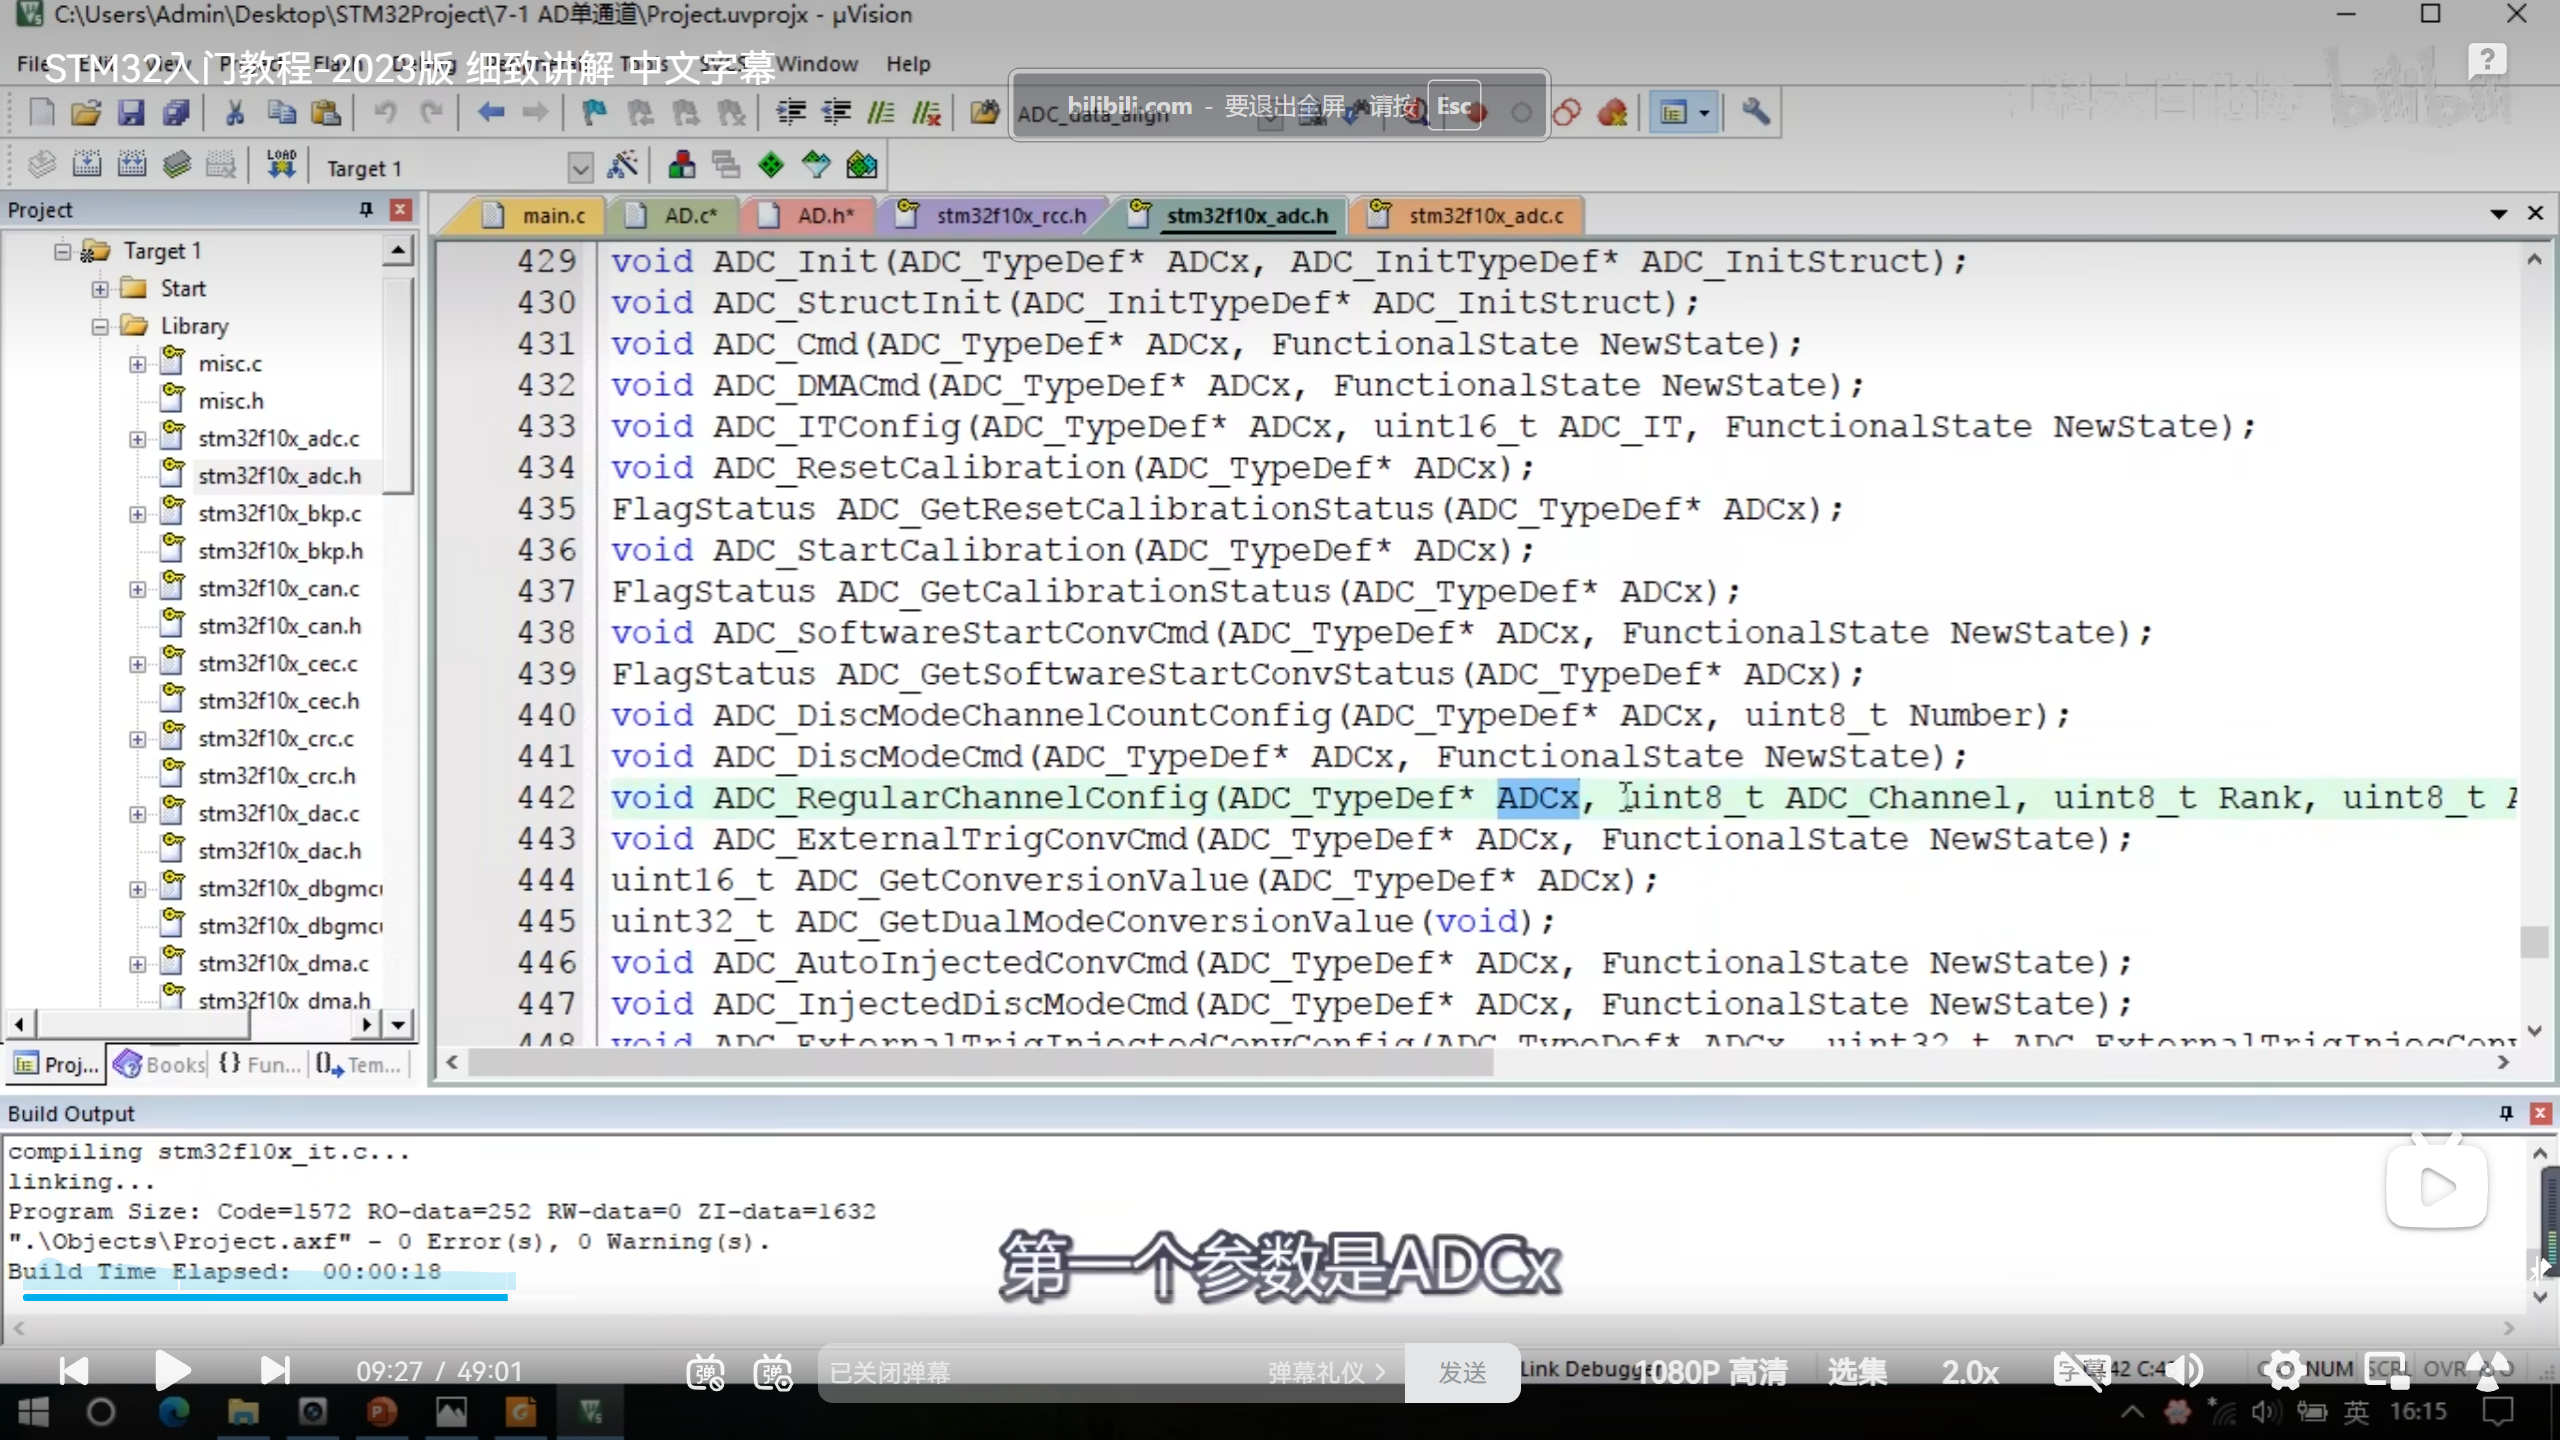2560x1440 pixels.
Task: Undo the last edit
Action: (385, 112)
